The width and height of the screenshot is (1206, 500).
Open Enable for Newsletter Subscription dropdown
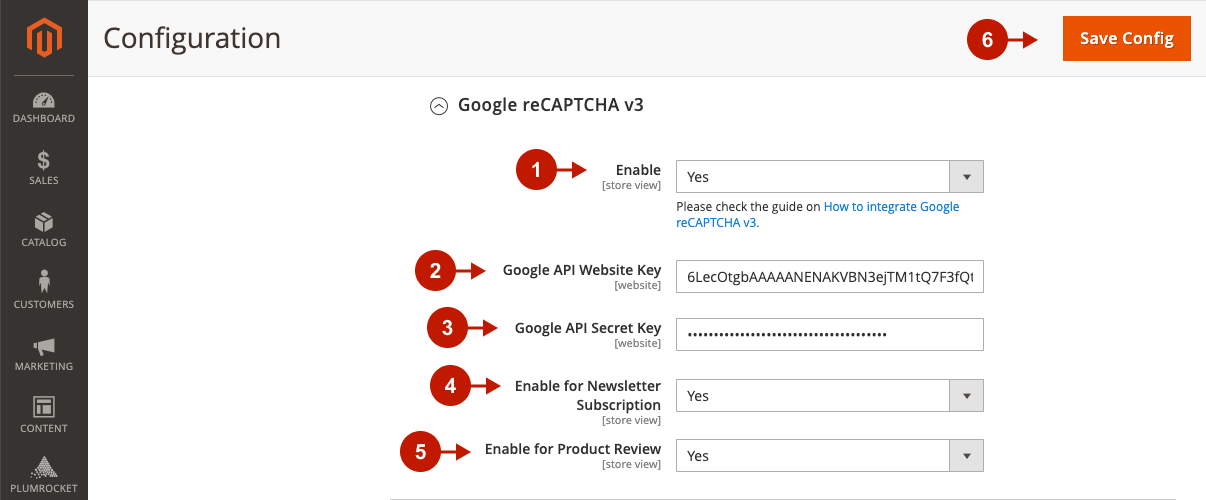tap(830, 396)
